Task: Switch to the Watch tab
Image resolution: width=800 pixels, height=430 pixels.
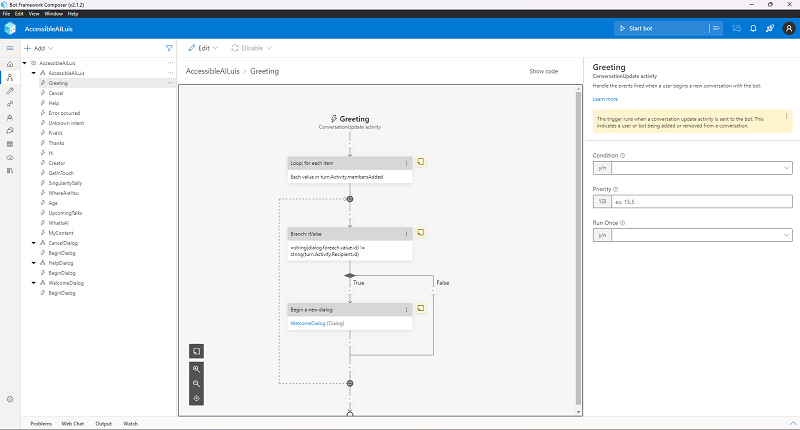Action: tap(131, 423)
